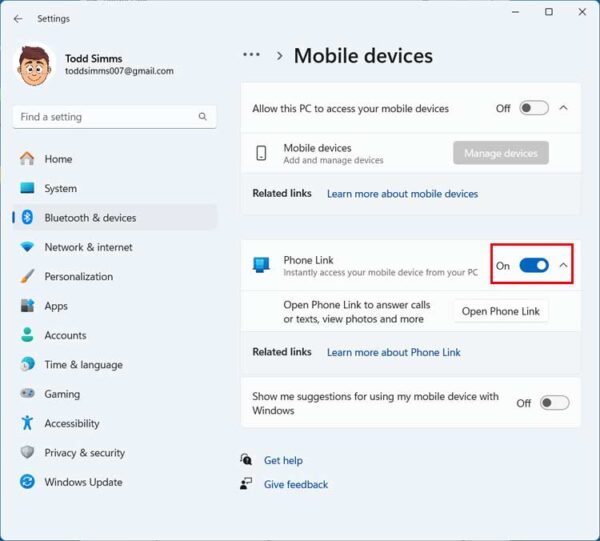Select Time & language label
Viewport: 600px width, 541px height.
pyautogui.click(x=83, y=365)
